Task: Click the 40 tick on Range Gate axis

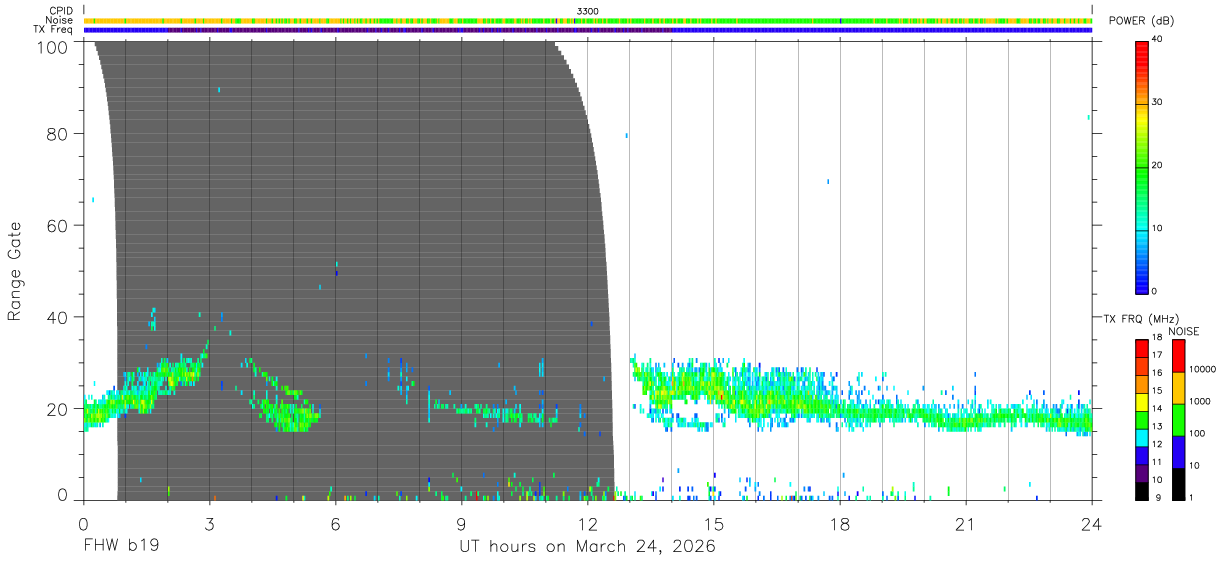Action: (56, 317)
